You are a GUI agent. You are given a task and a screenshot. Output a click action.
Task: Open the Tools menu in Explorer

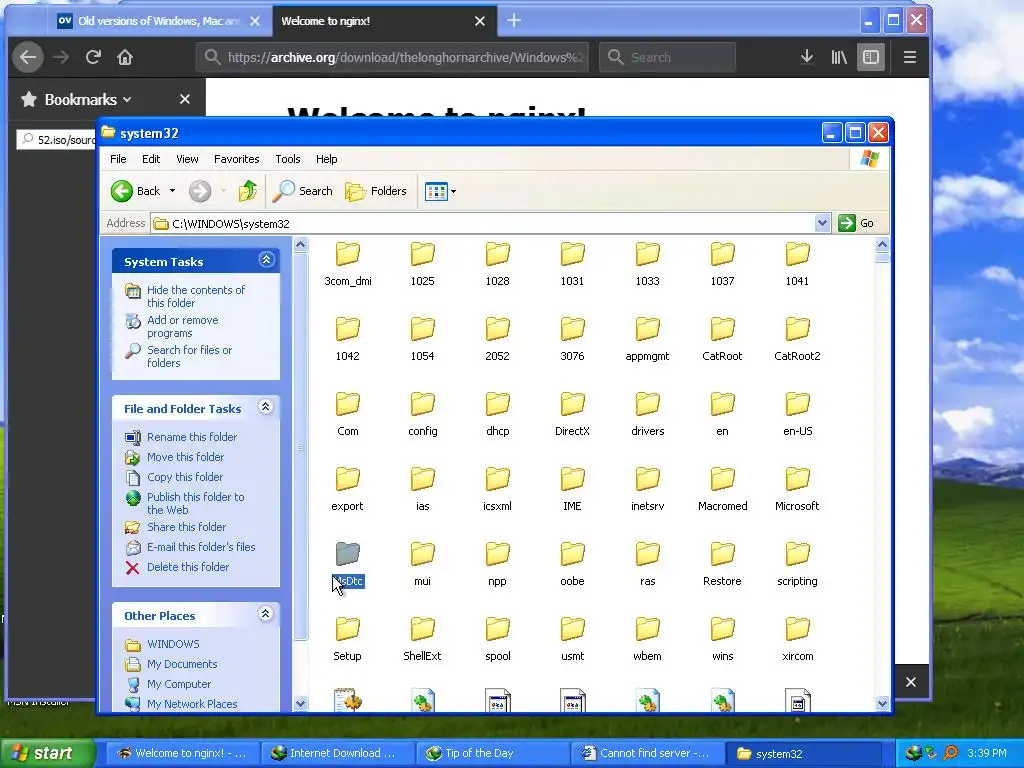click(x=287, y=159)
